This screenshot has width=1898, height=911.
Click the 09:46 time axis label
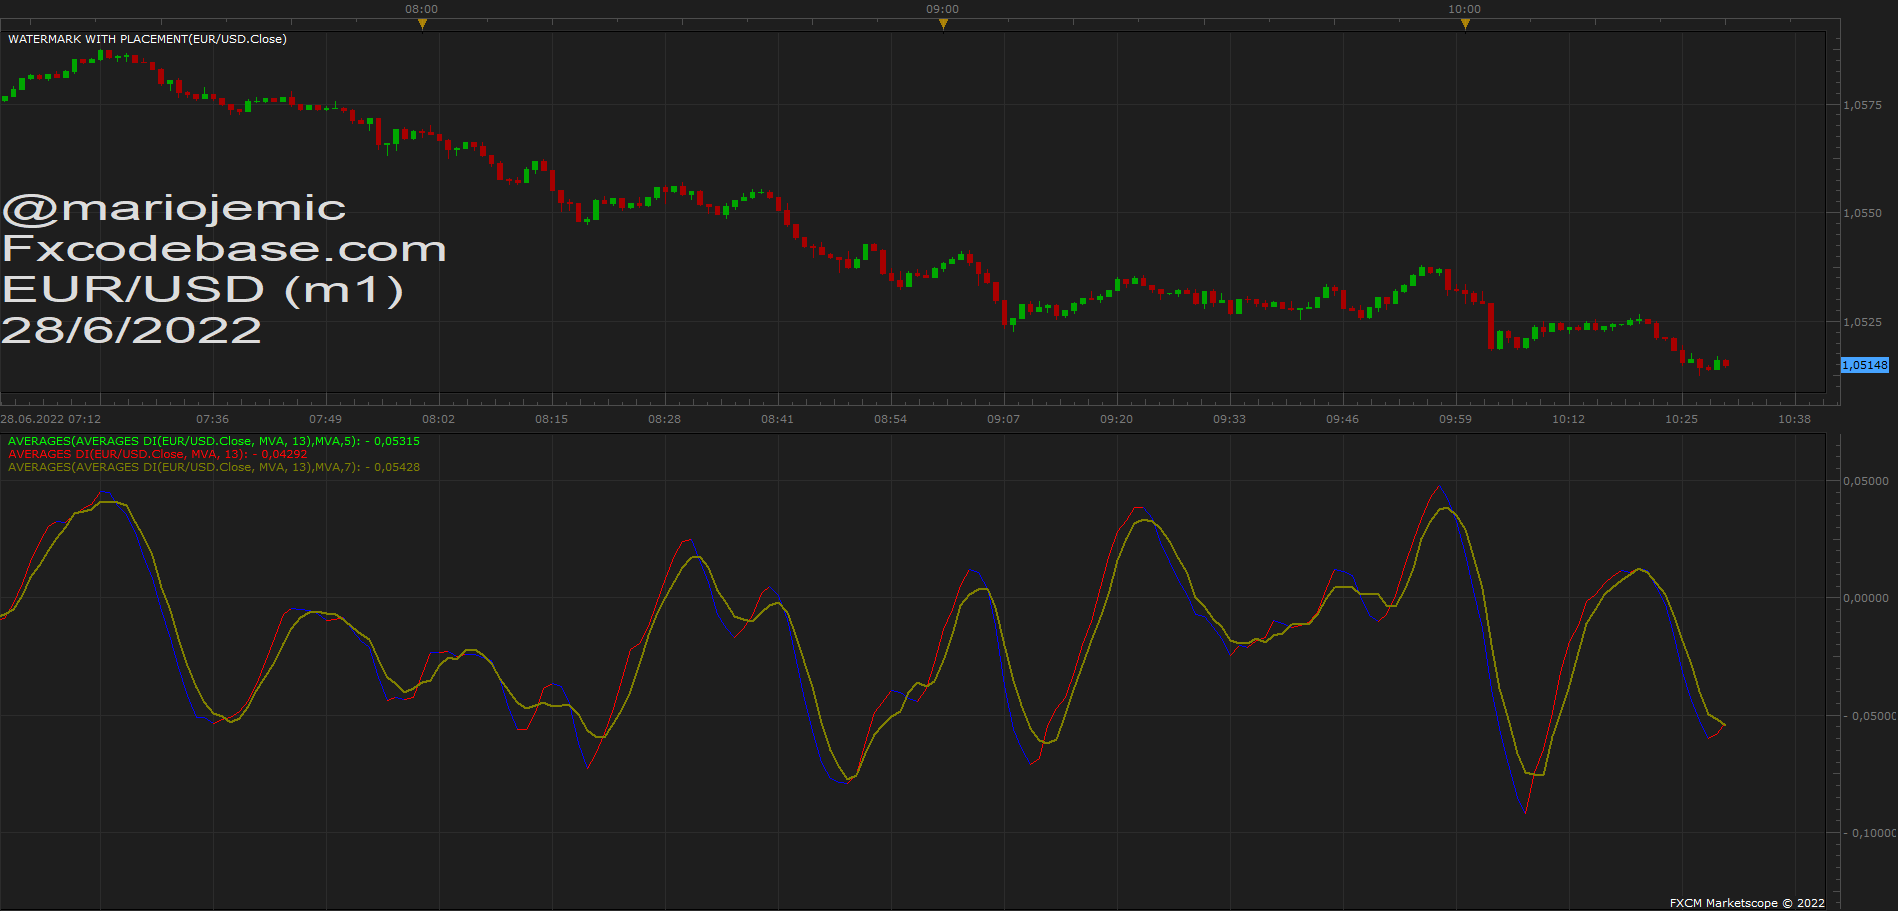[1342, 419]
